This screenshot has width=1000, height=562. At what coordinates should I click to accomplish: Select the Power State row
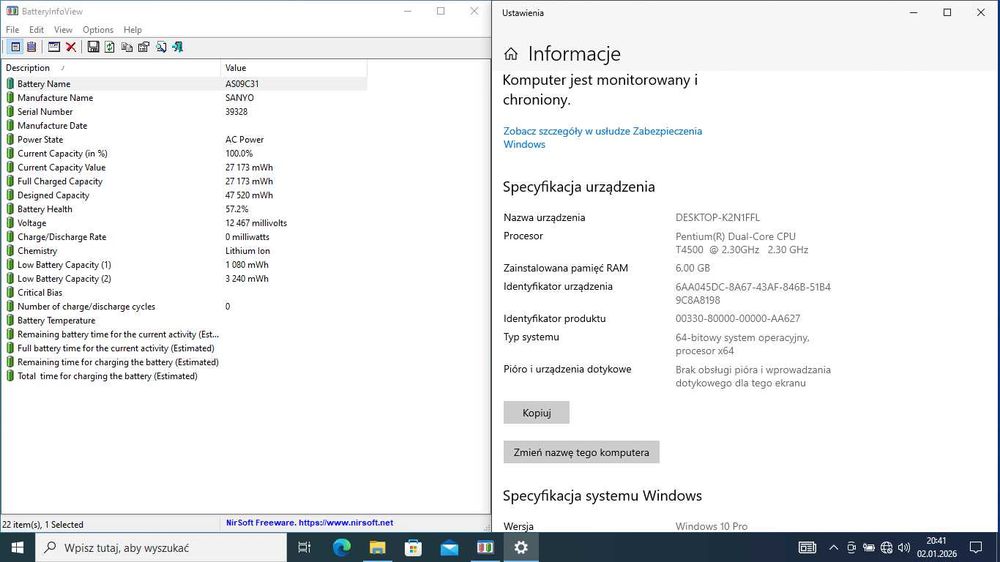[x=184, y=139]
